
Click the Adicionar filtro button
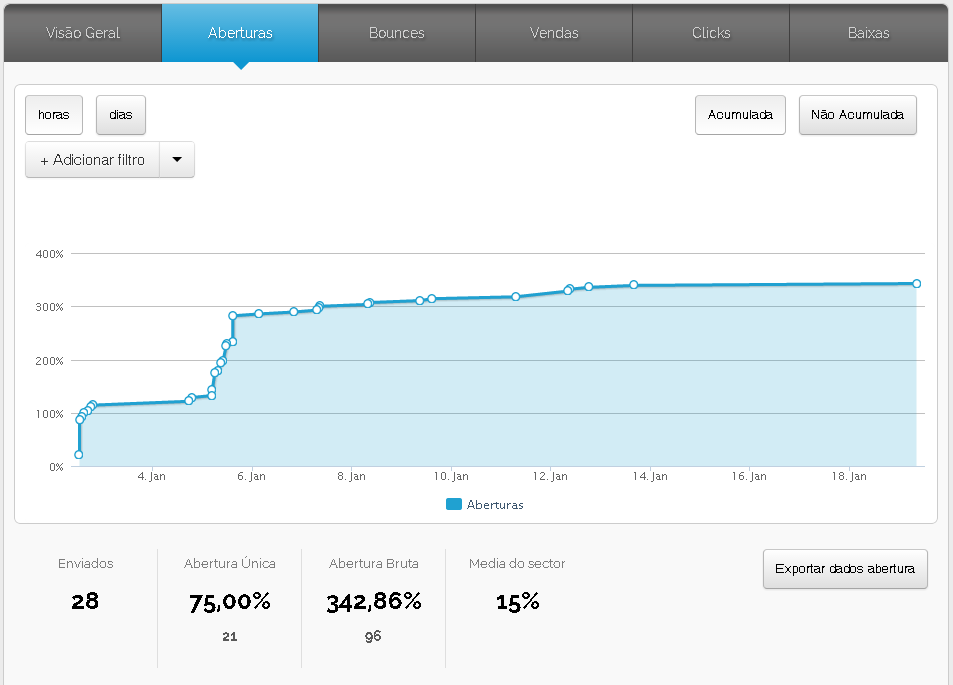coord(92,160)
